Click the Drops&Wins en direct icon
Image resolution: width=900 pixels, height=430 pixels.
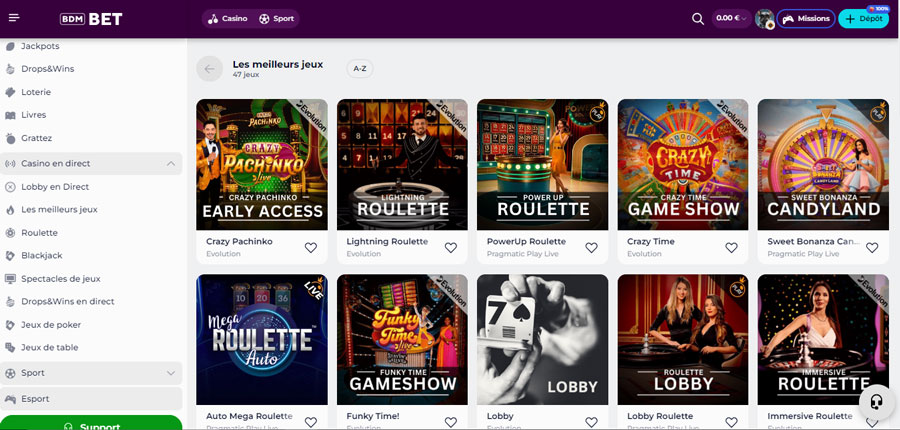coord(10,301)
